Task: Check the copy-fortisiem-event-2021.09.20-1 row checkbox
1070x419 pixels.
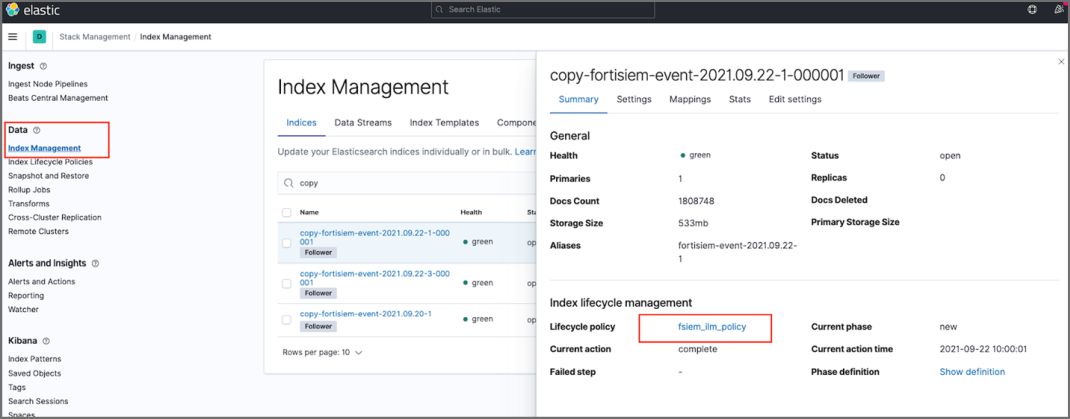Action: coord(287,319)
